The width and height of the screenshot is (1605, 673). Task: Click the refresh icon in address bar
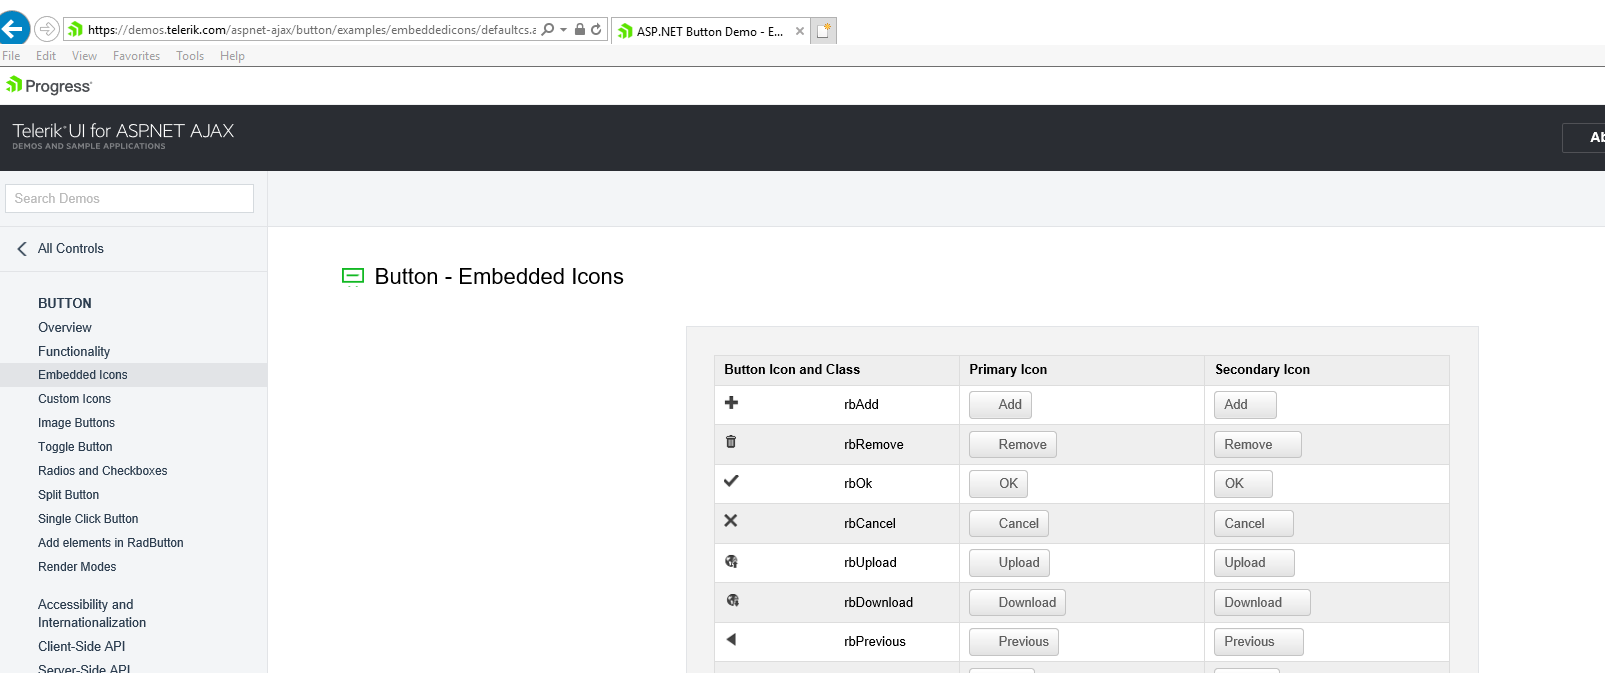(x=596, y=30)
